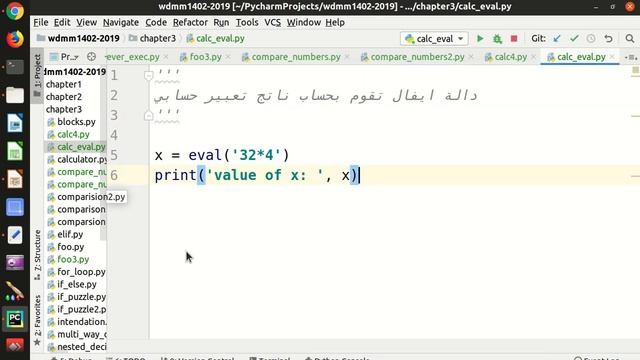Screen dimensions: 640x360
Task: Open the Window menu
Action: pos(304,22)
